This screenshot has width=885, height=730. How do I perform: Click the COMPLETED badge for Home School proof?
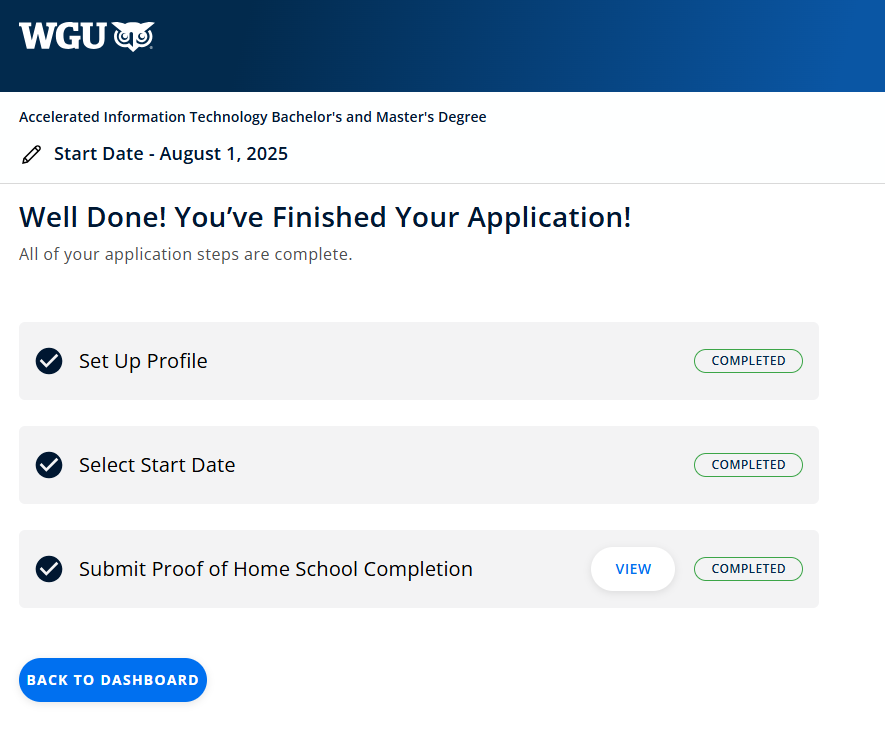point(748,569)
